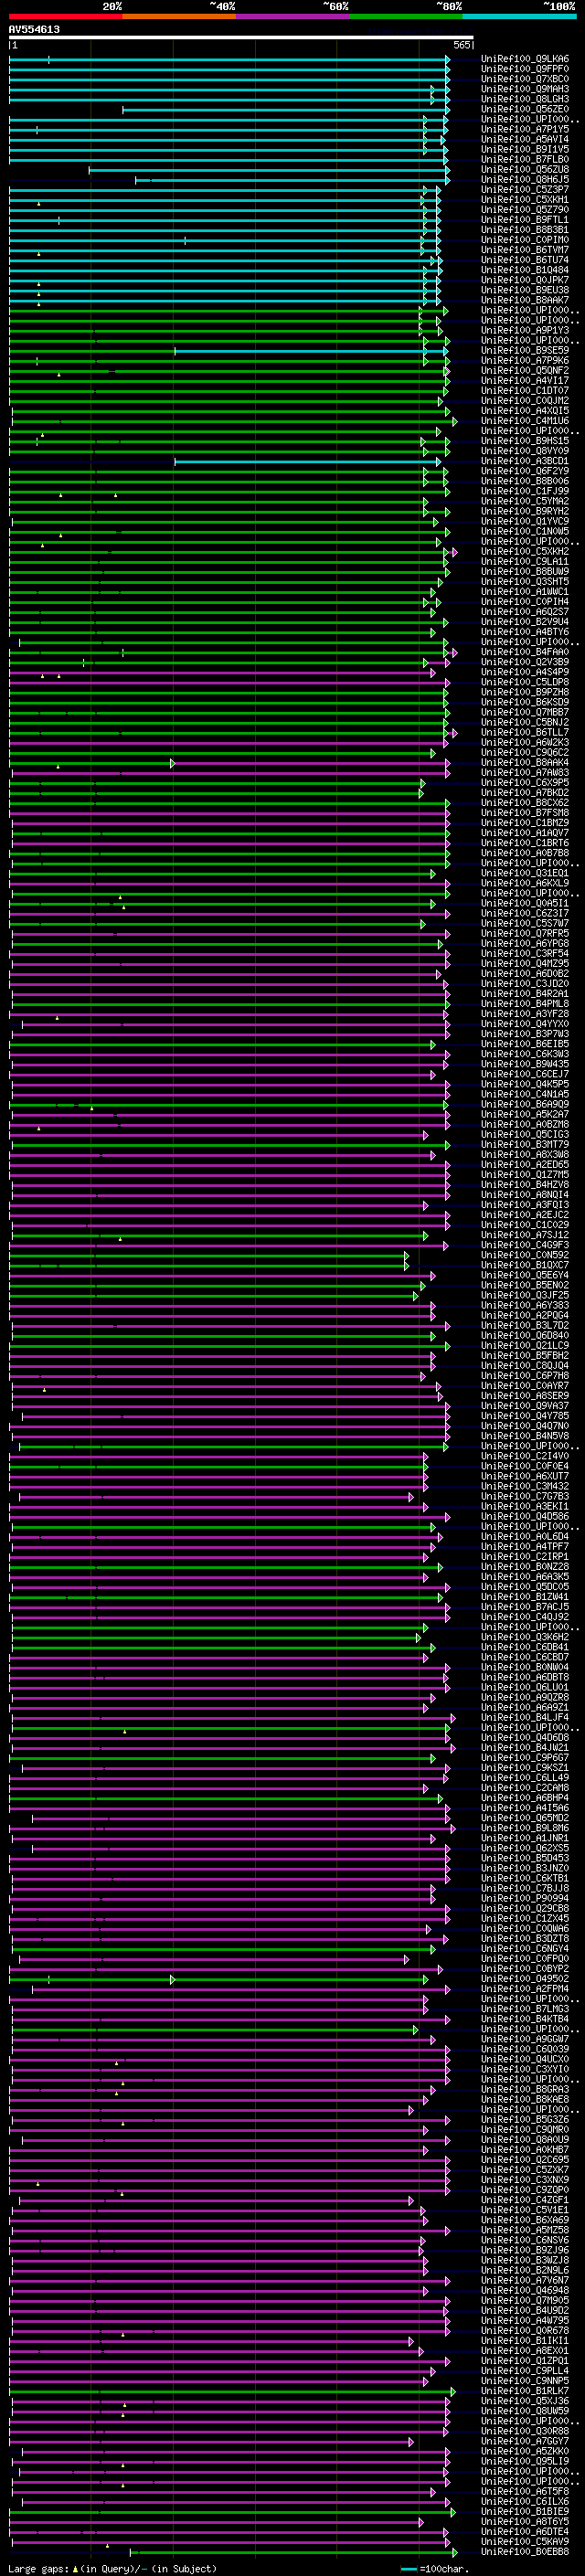Select hit UniRef100_Q9FPF0
The height and width of the screenshot is (2576, 585).
click(x=525, y=69)
